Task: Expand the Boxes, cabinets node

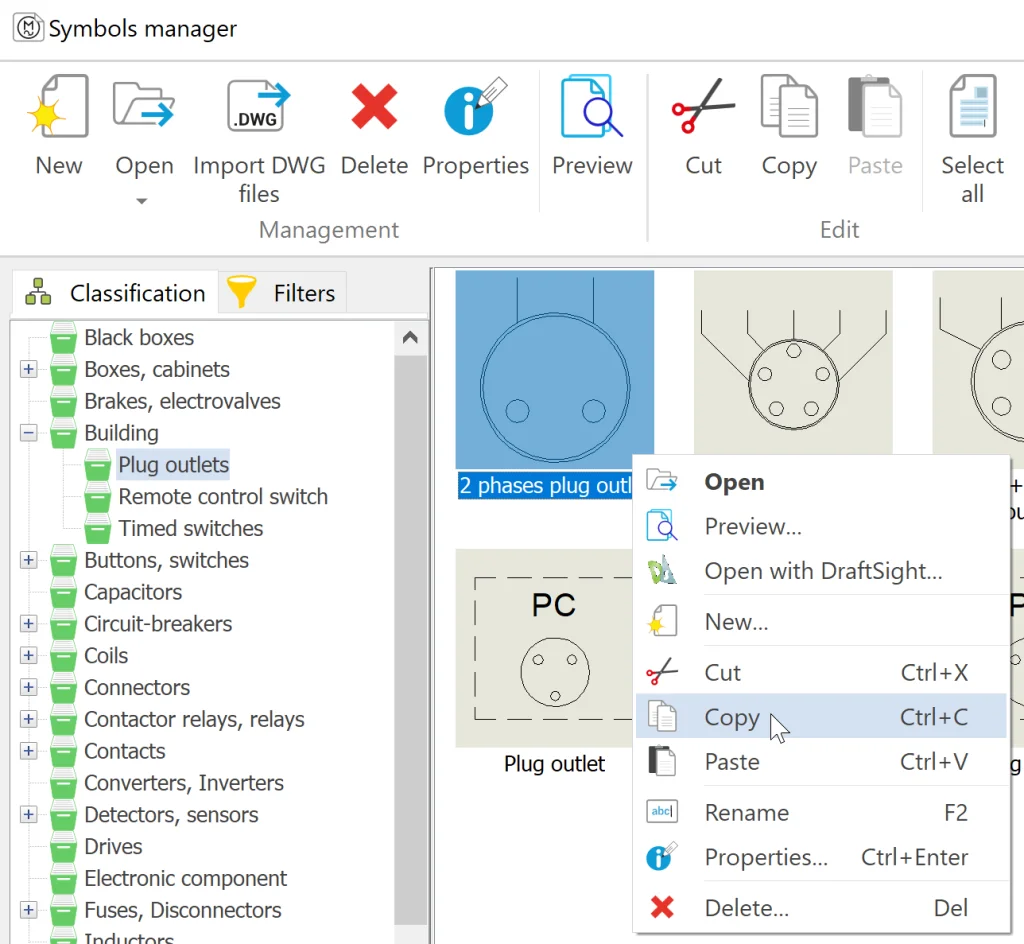Action: coord(28,370)
